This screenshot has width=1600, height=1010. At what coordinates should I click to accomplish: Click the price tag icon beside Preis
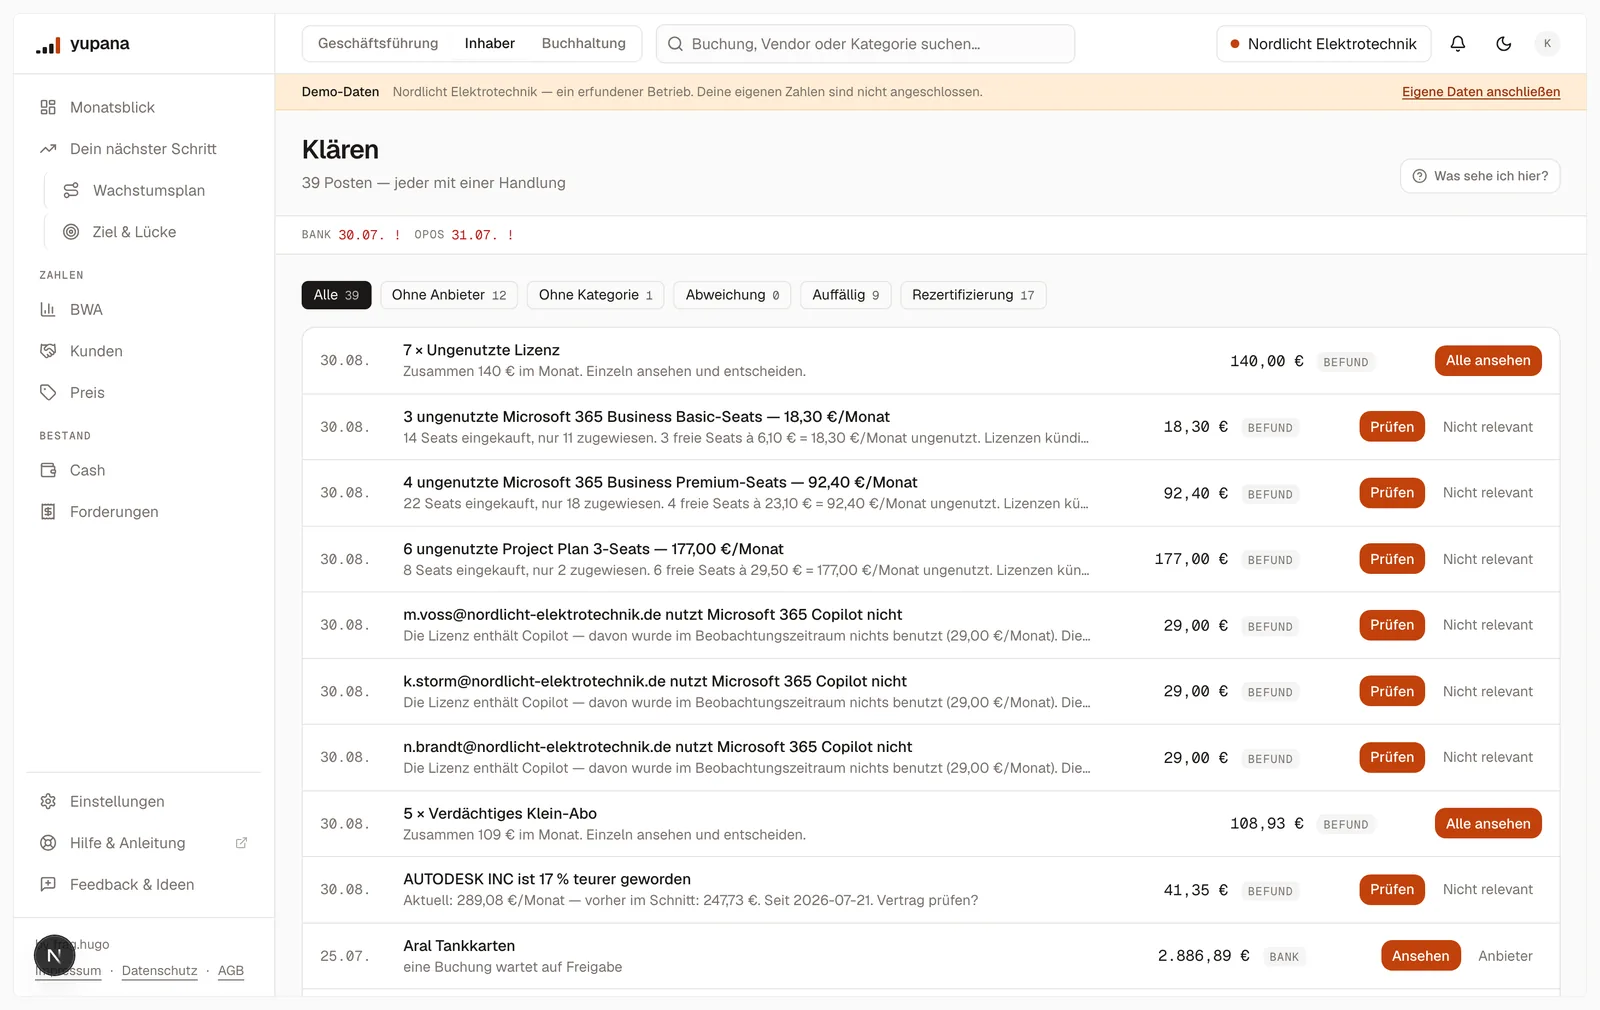(48, 393)
